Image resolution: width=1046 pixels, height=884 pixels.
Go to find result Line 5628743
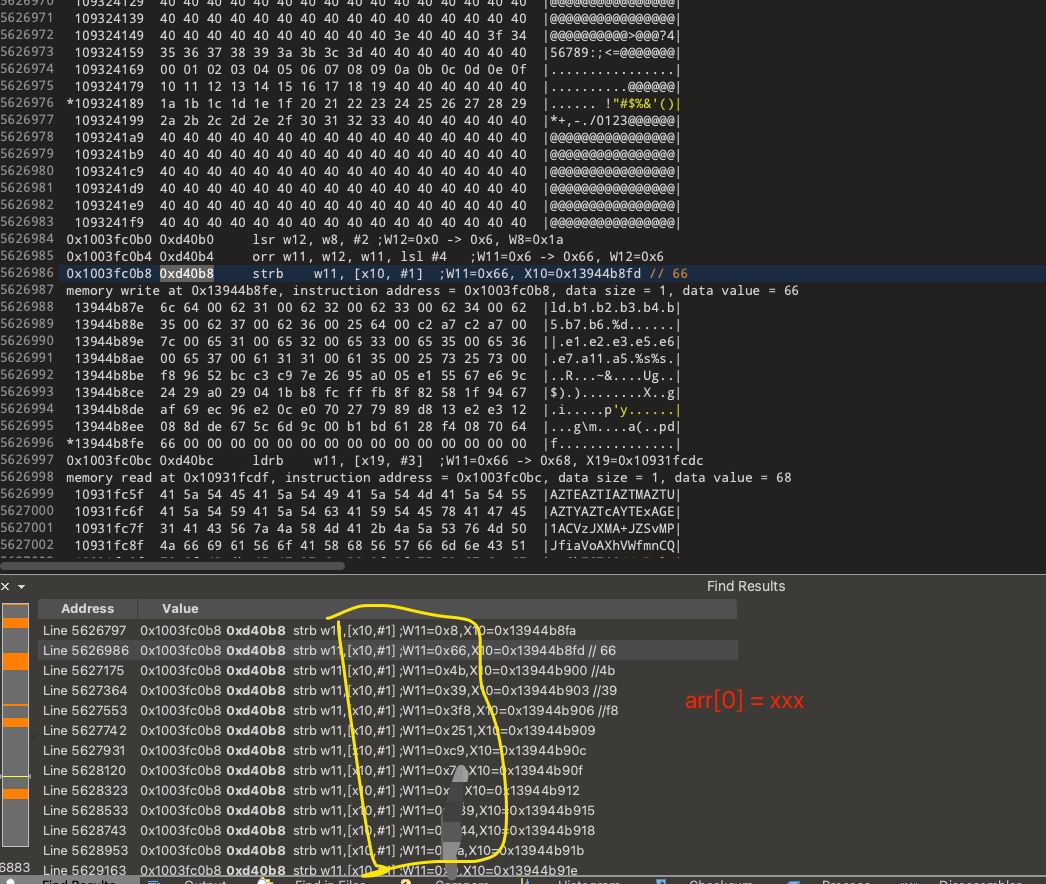click(388, 831)
